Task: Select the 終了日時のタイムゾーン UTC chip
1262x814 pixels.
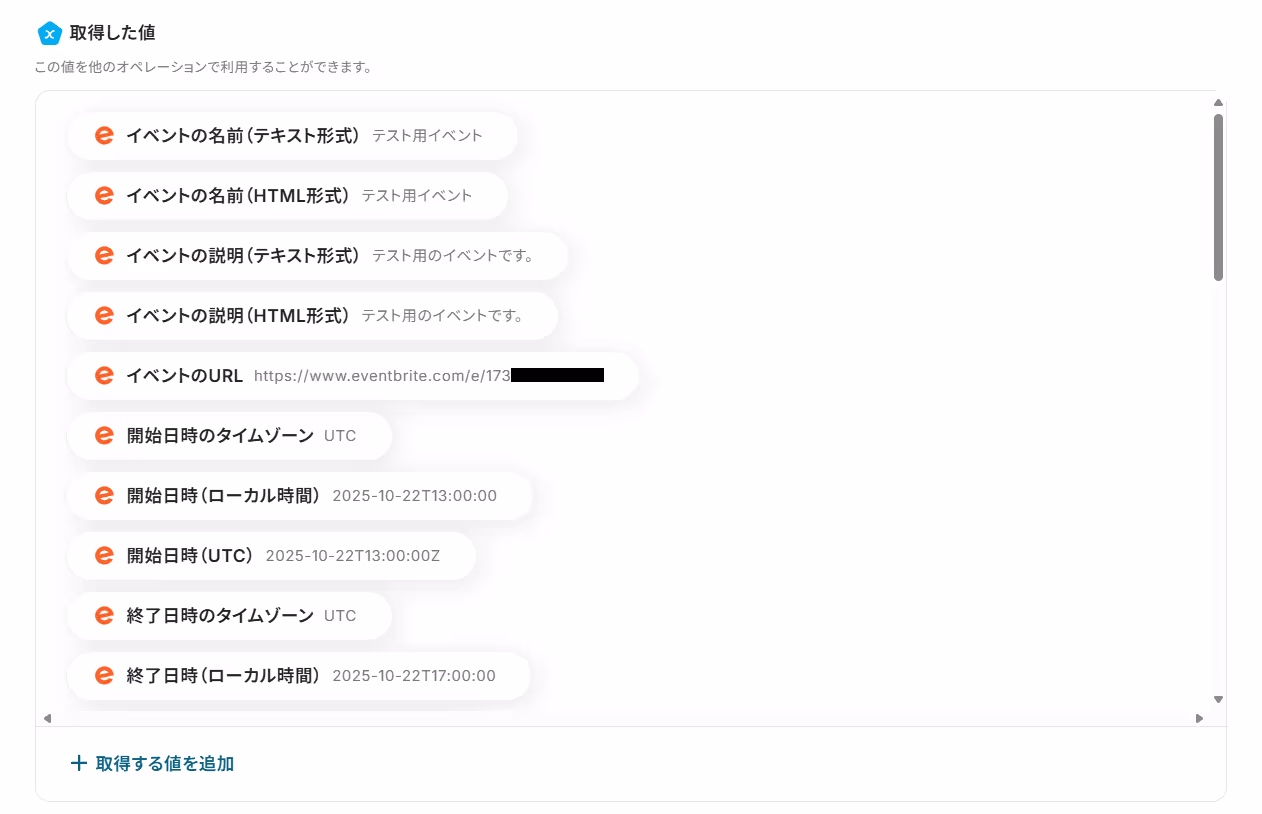Action: pyautogui.click(x=229, y=616)
